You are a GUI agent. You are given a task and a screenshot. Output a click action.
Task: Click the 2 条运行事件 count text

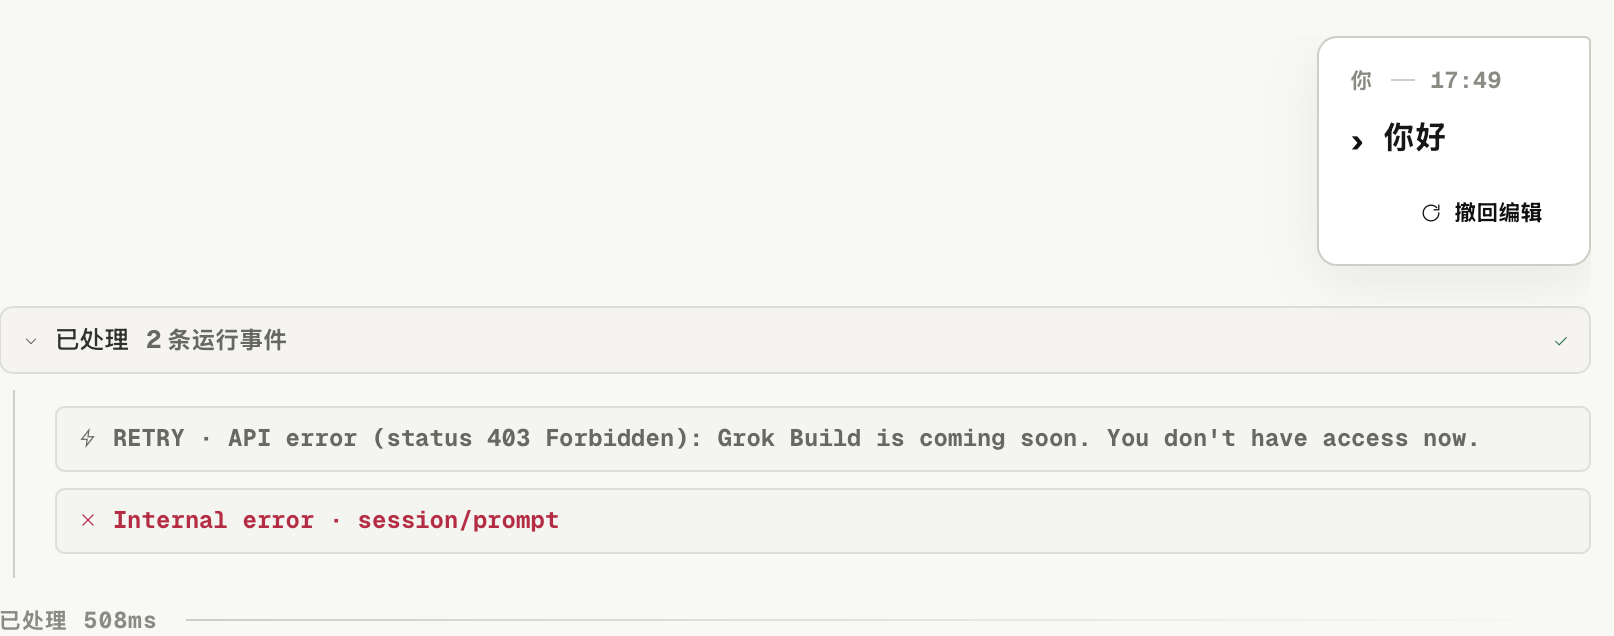216,340
